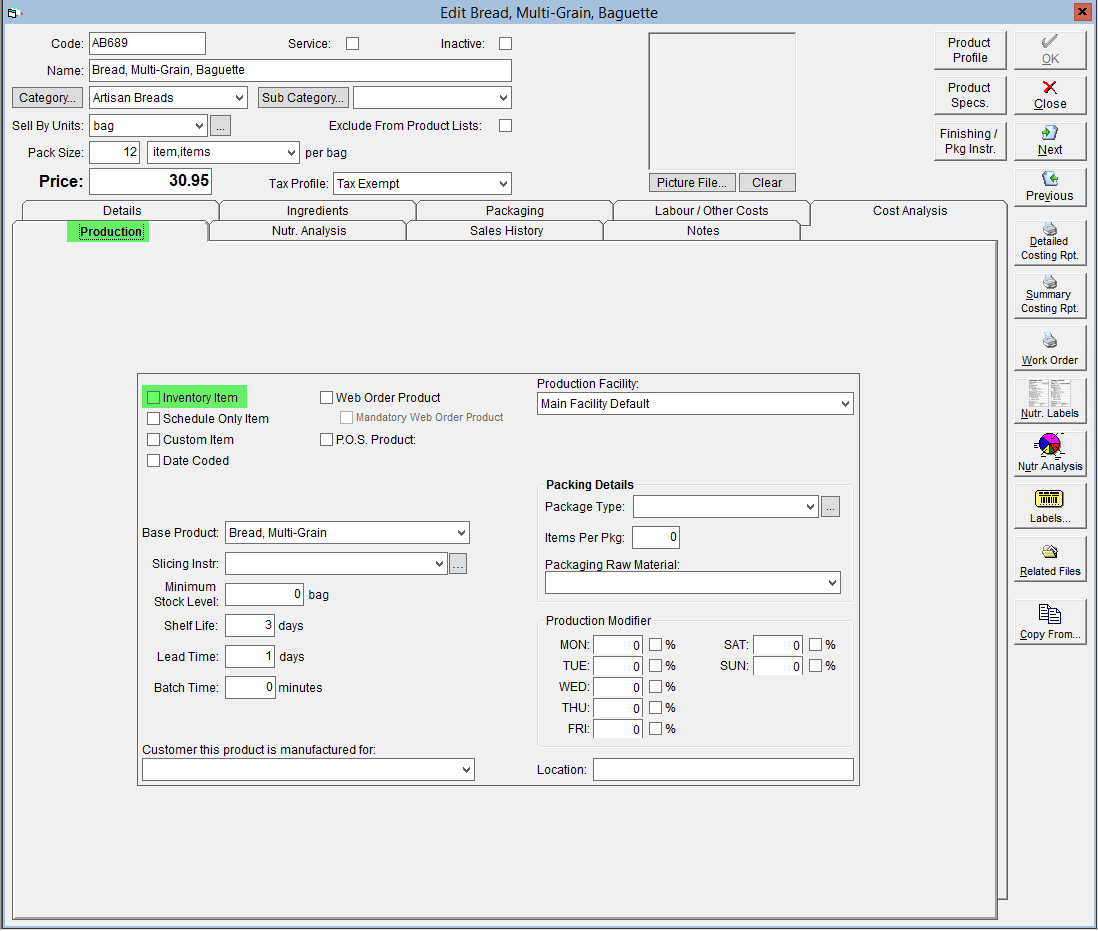Switch to the Details tab
1098x931 pixels.
pos(122,211)
